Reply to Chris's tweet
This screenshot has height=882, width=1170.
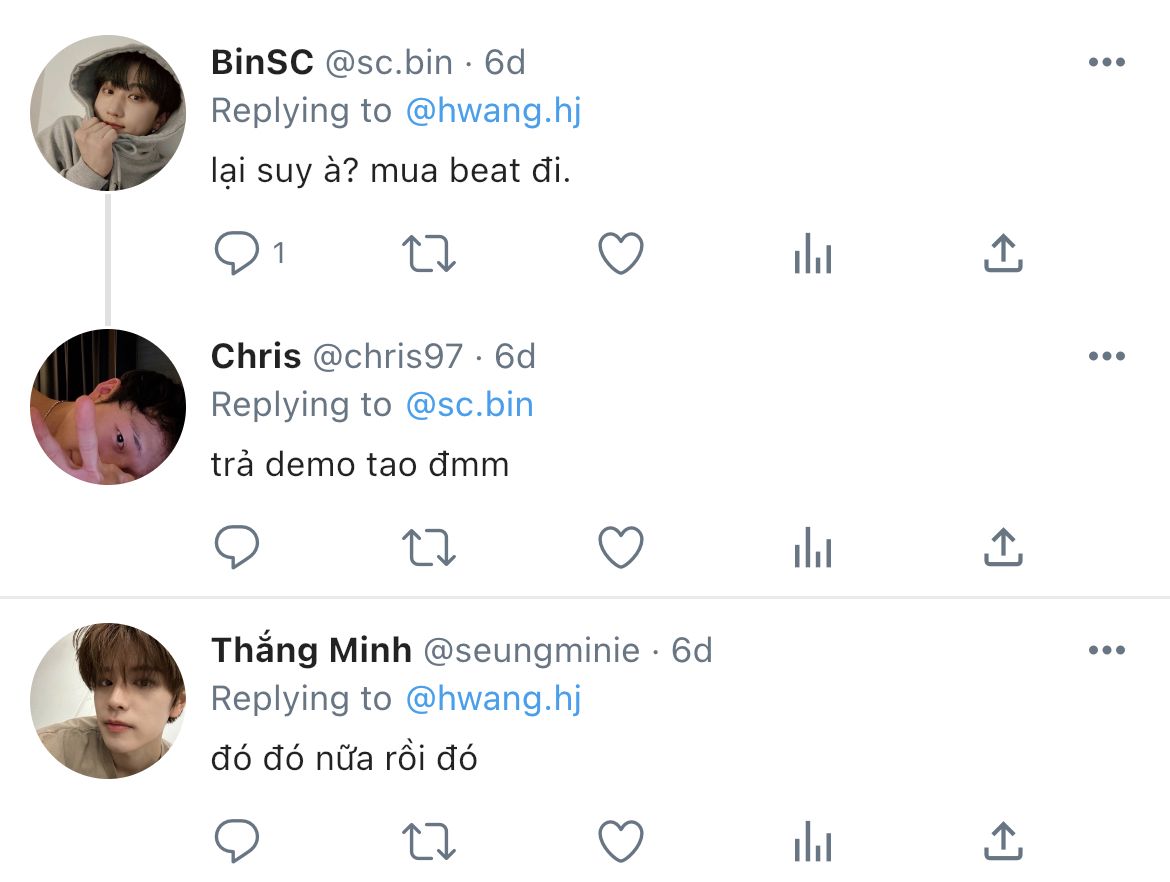point(237,547)
